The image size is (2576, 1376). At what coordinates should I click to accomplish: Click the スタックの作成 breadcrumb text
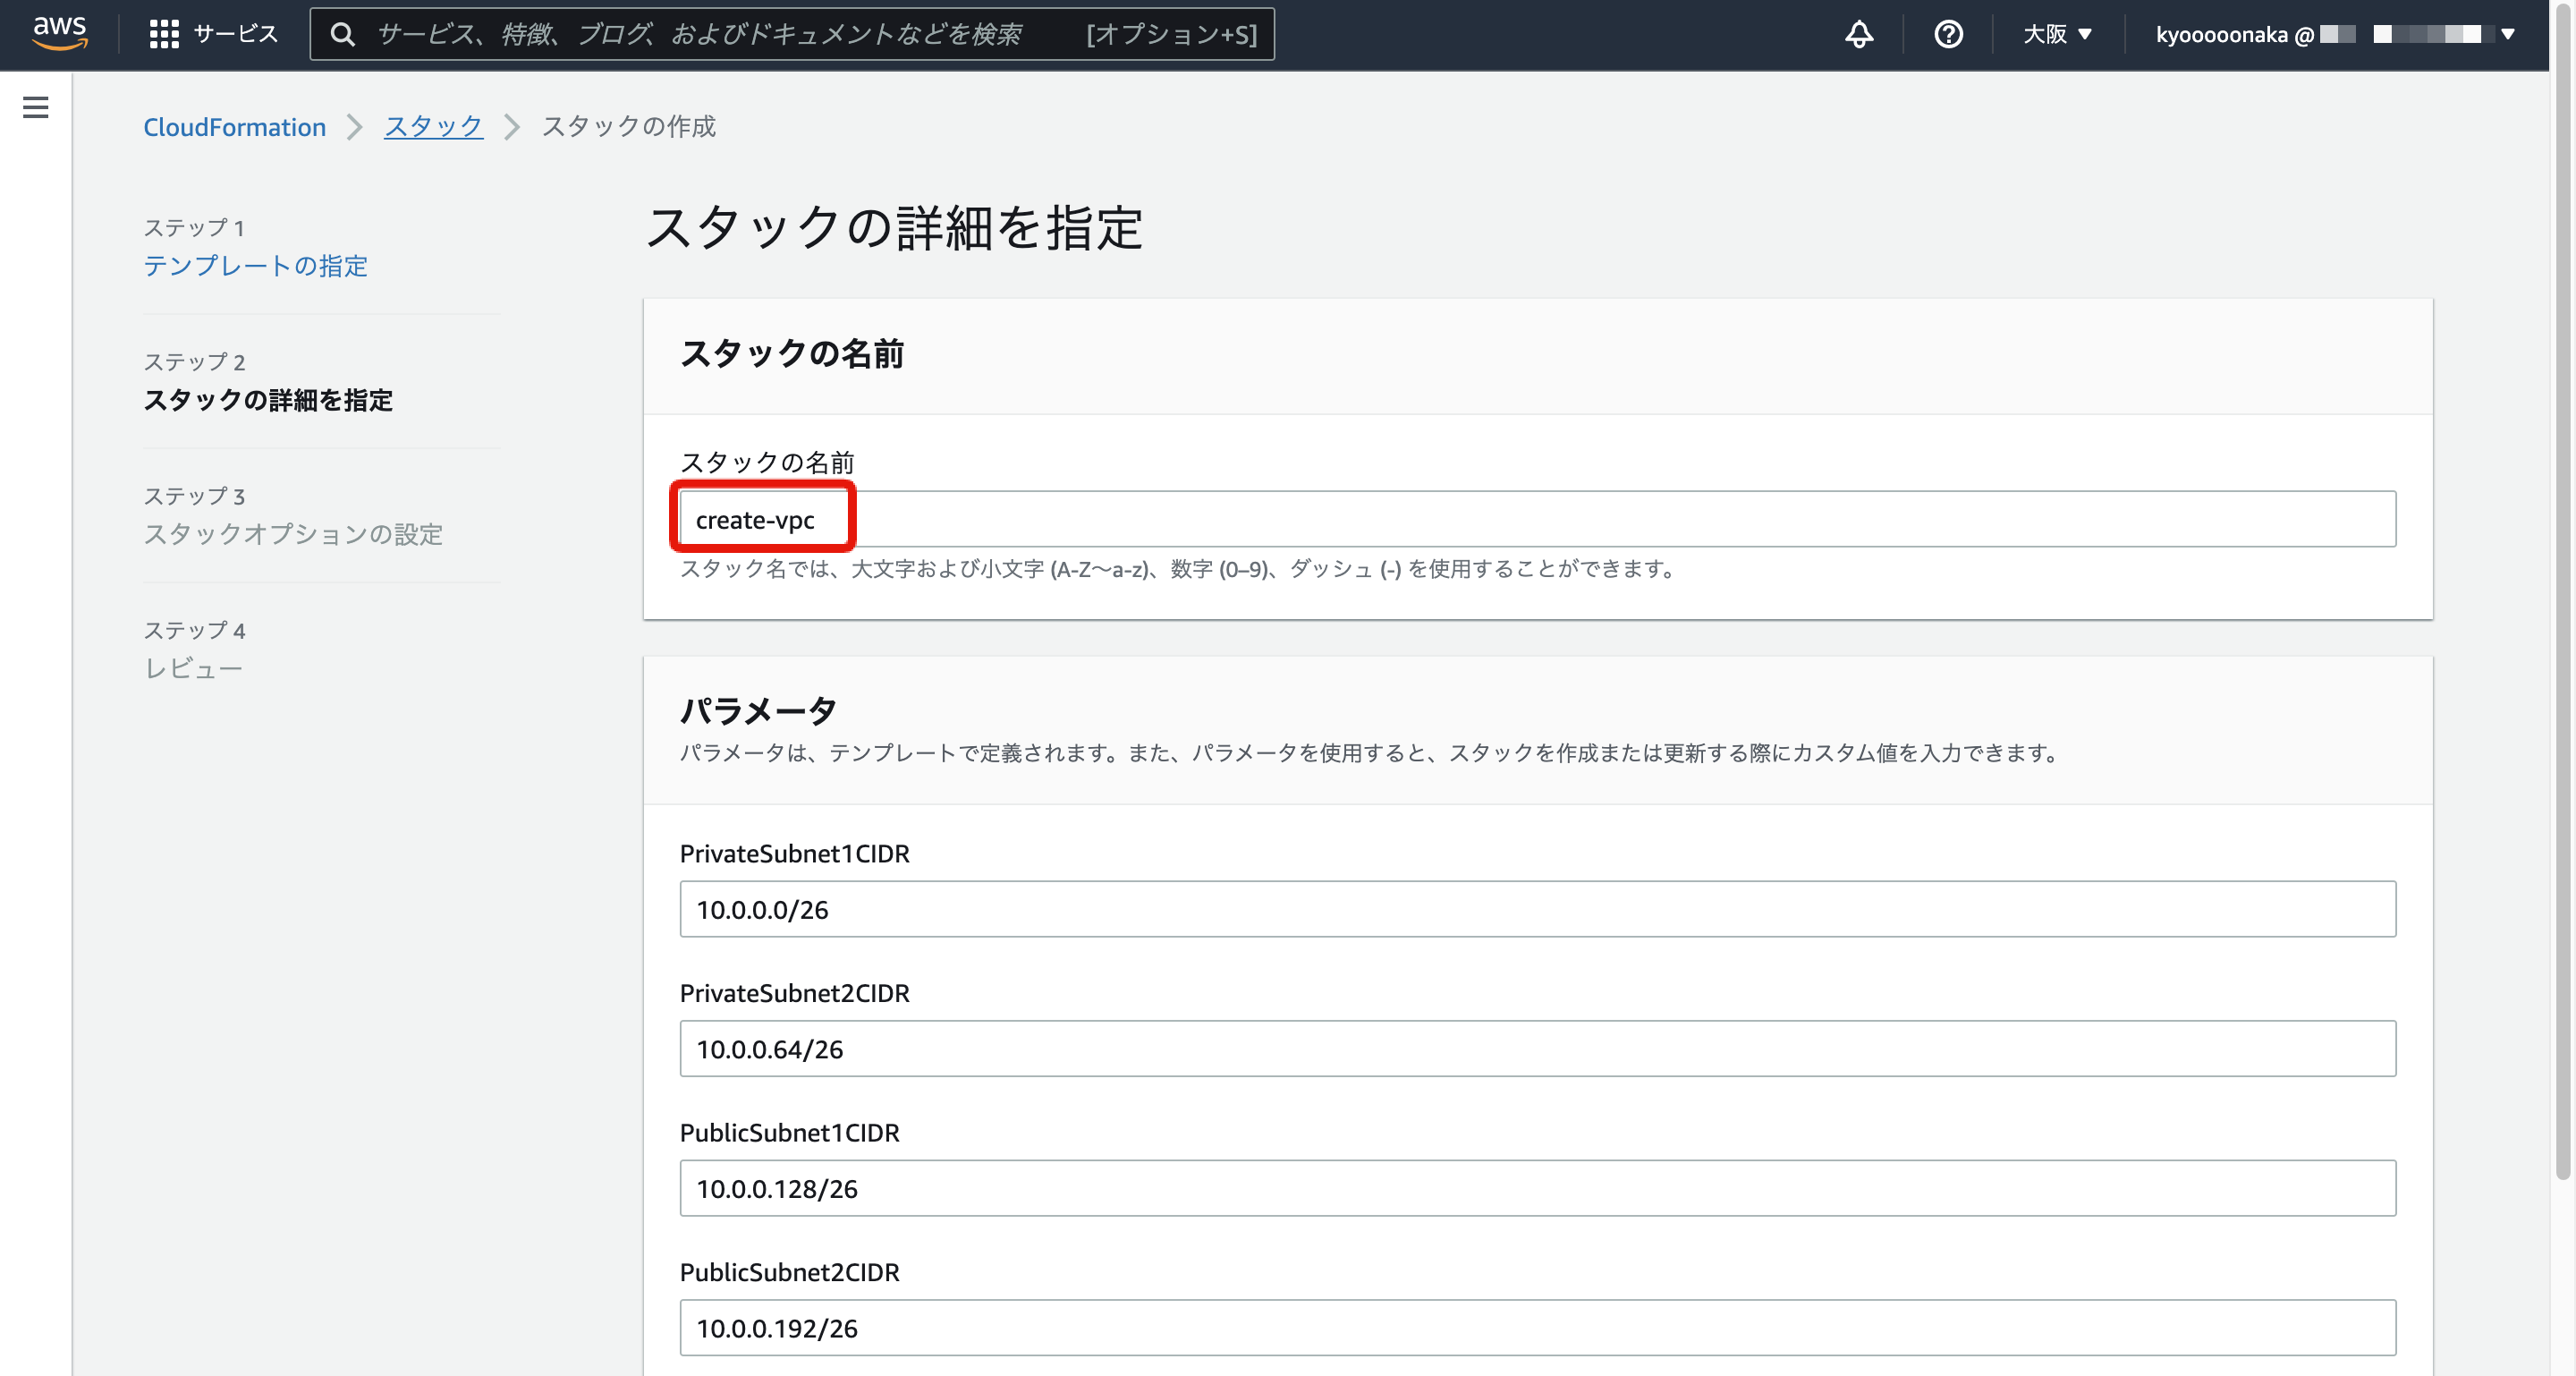click(628, 127)
